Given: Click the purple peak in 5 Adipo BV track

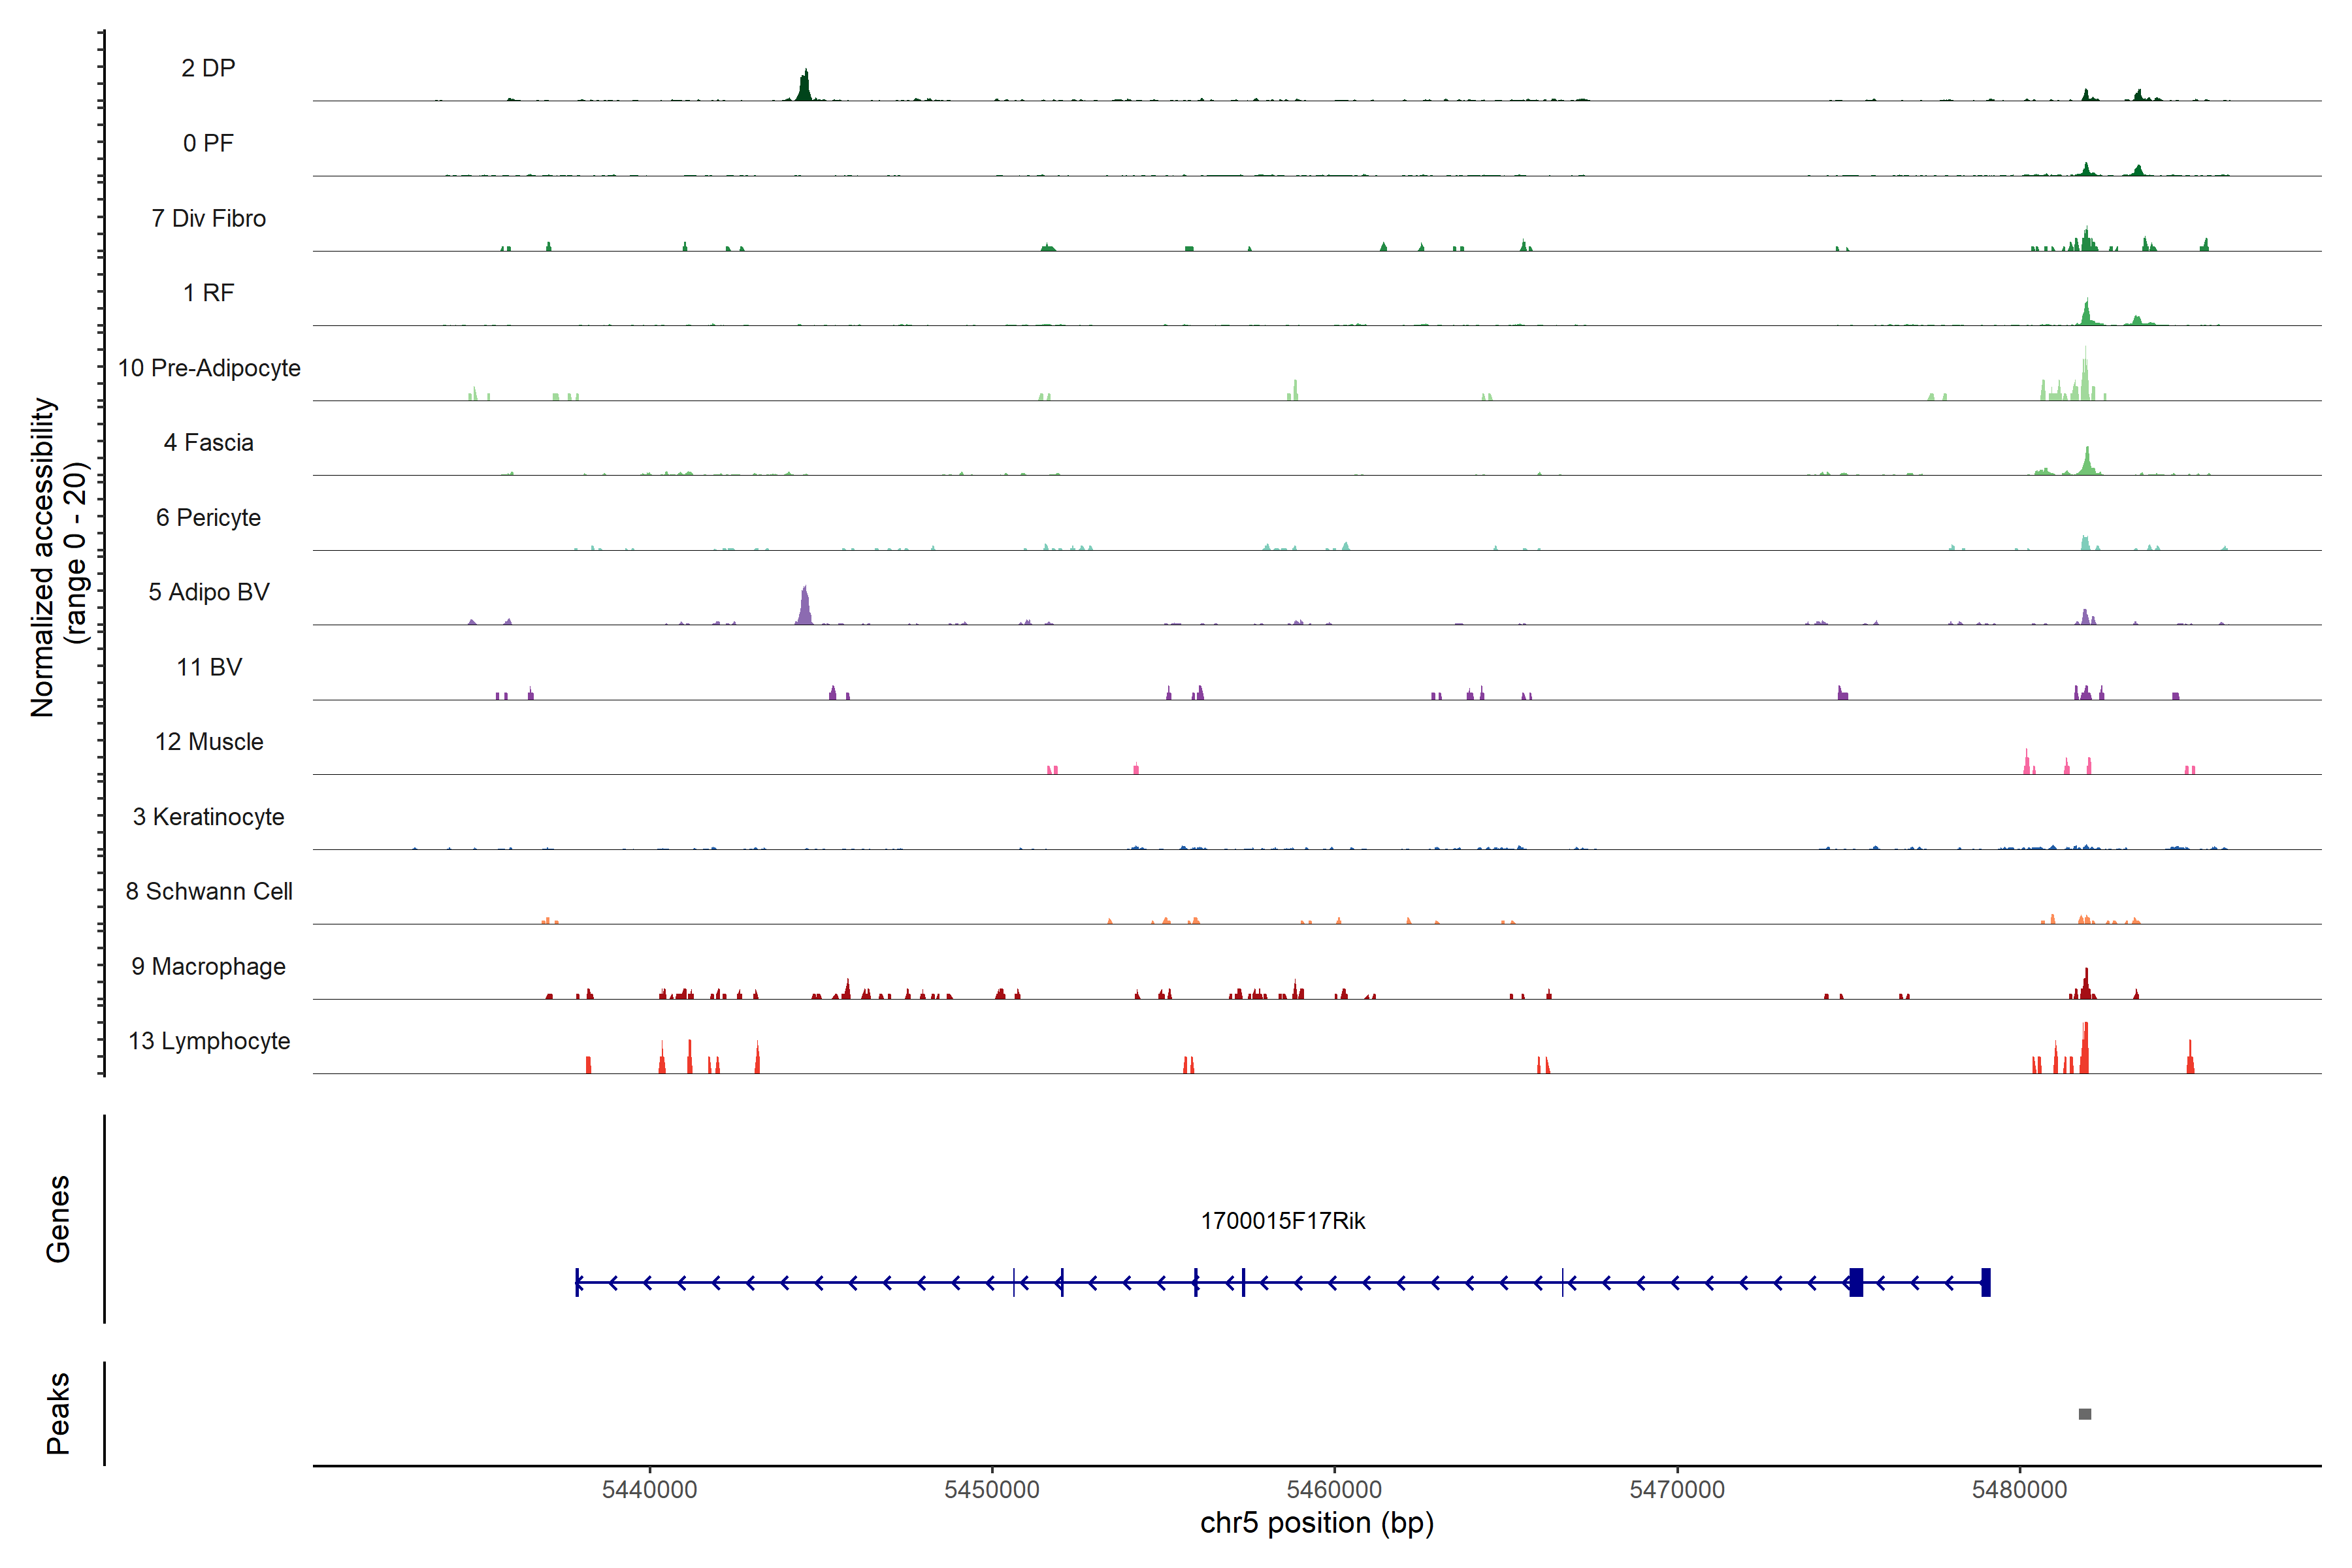Looking at the screenshot, I should pos(804,607).
